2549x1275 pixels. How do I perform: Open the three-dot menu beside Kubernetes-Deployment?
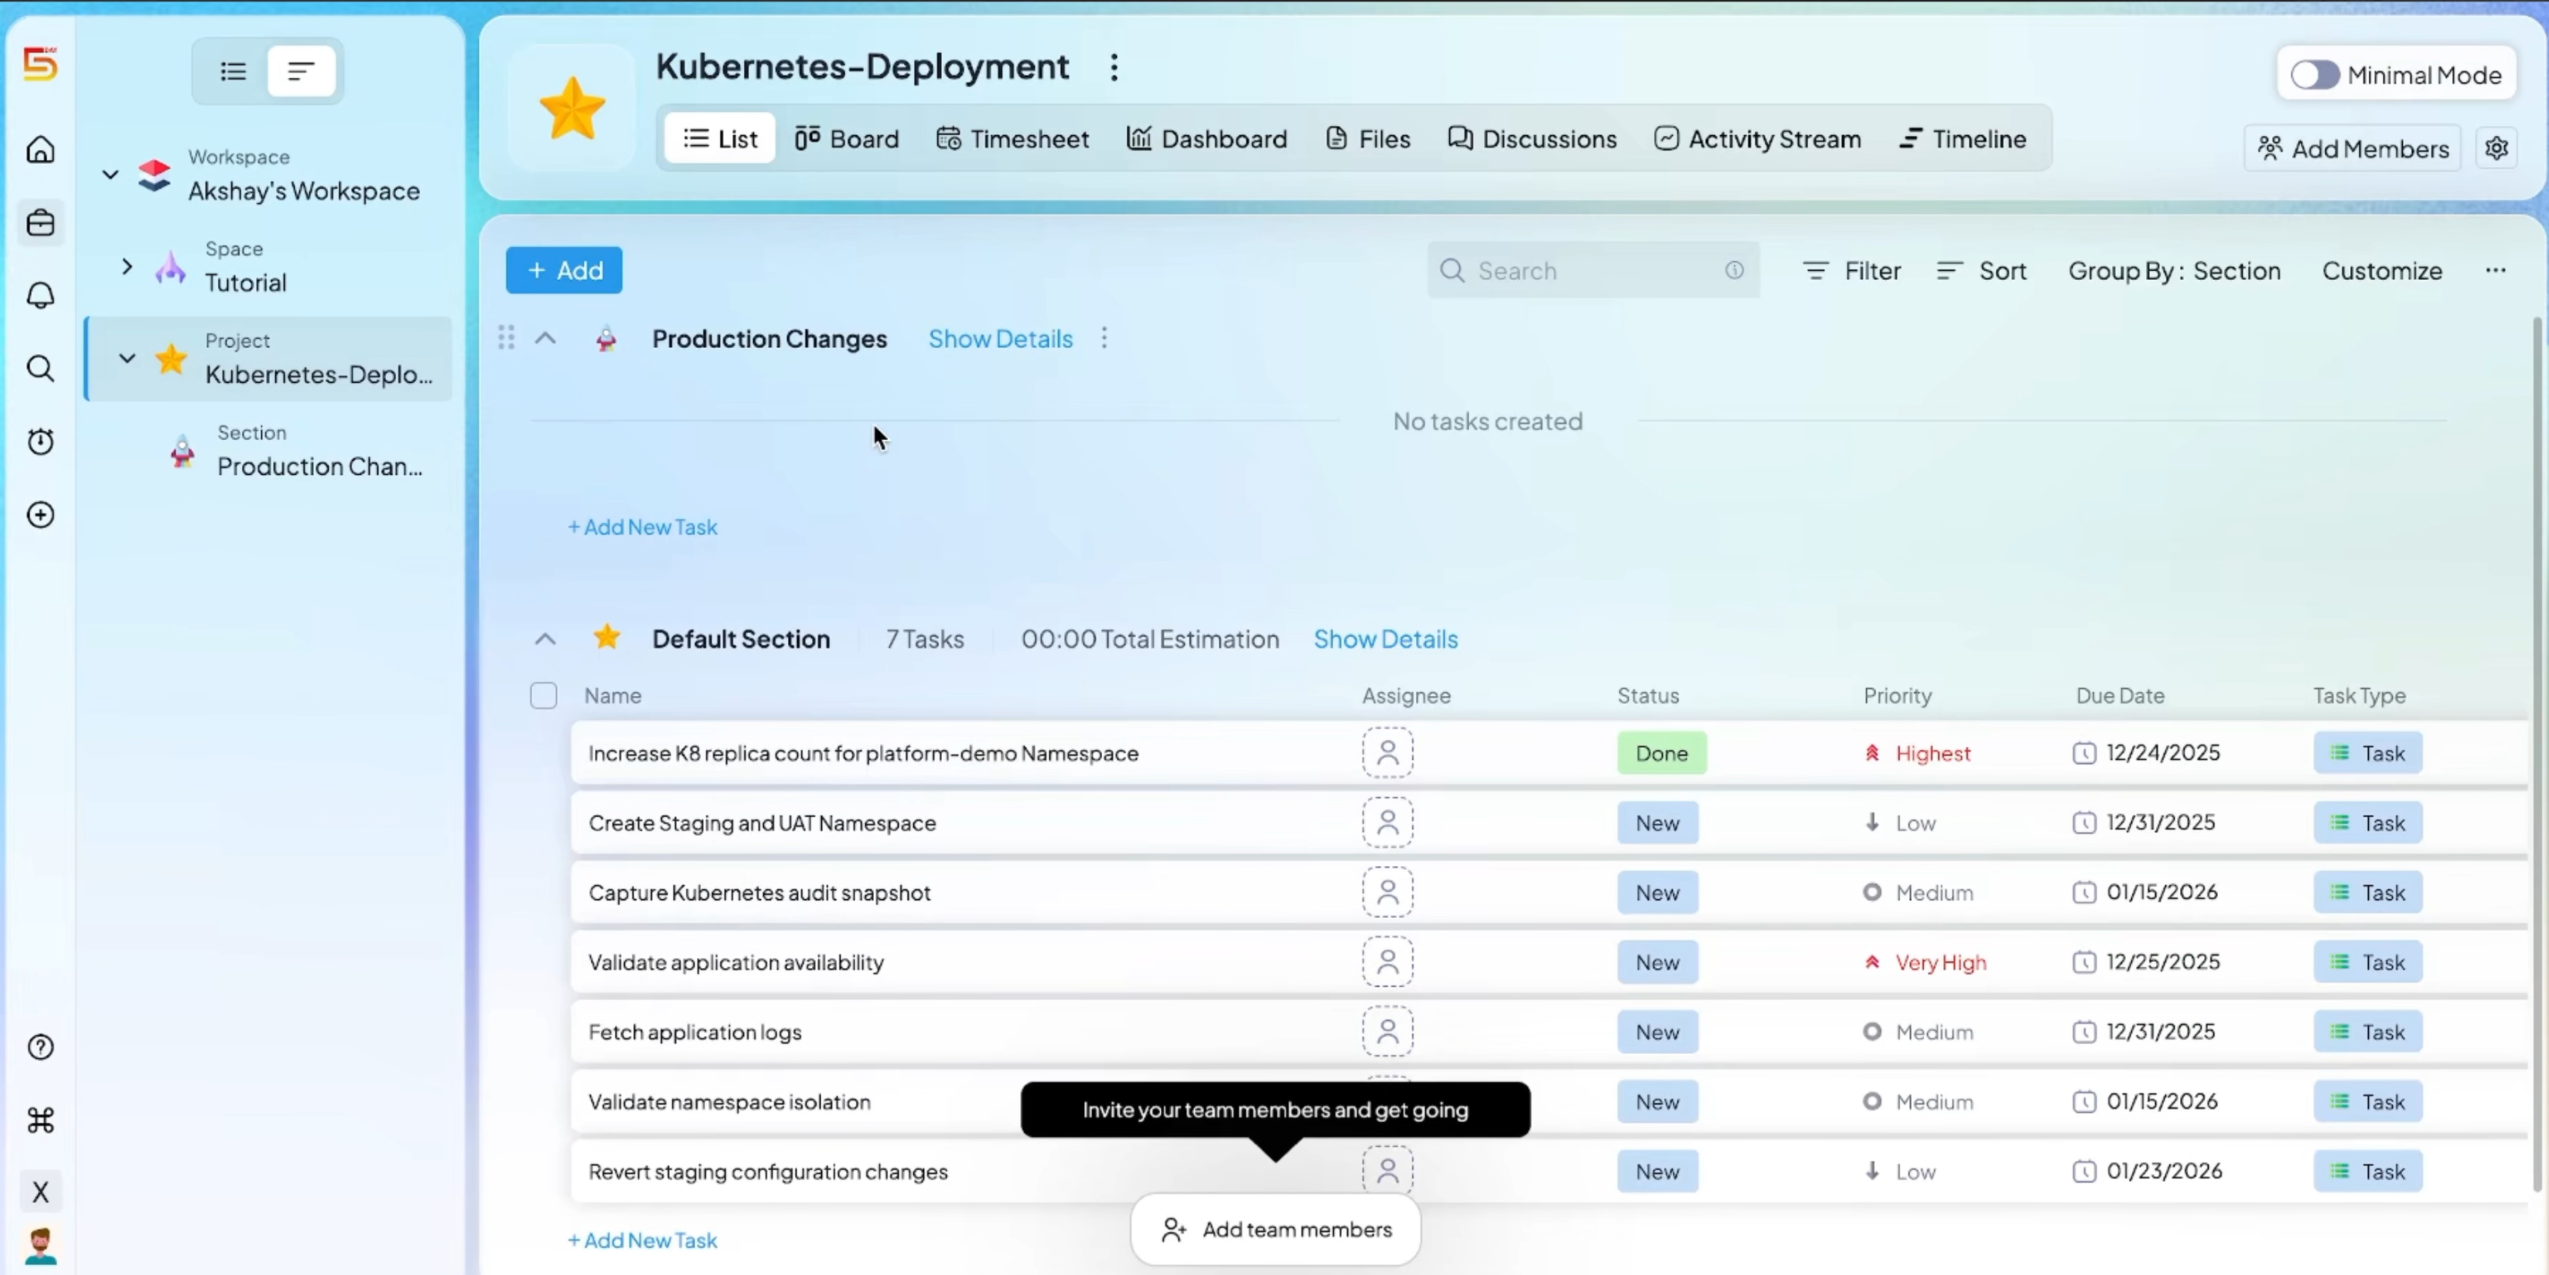tap(1114, 67)
